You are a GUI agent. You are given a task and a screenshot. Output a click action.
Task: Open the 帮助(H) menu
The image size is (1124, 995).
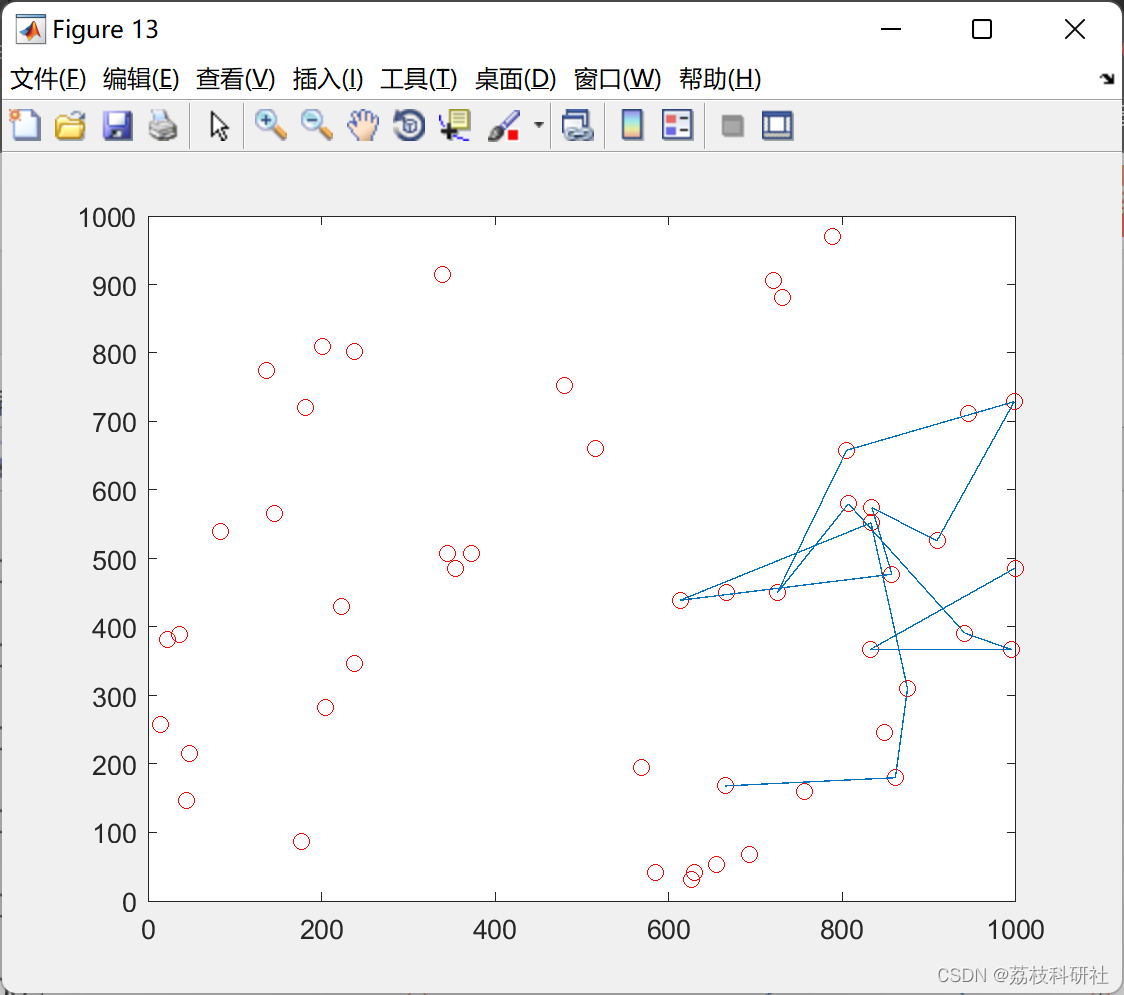pyautogui.click(x=720, y=79)
